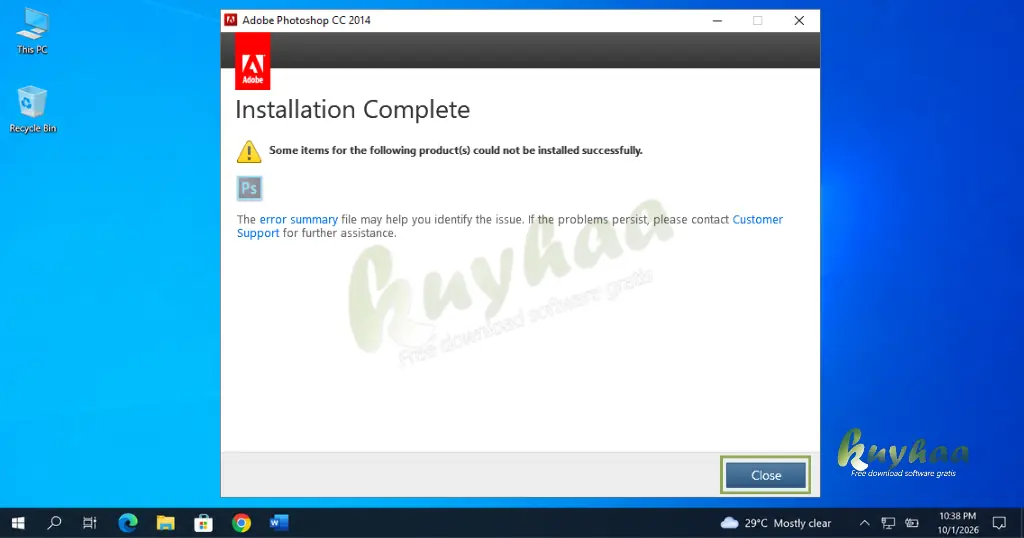Open the weather widget showing 29°C
The width and height of the screenshot is (1024, 538).
pyautogui.click(x=775, y=523)
